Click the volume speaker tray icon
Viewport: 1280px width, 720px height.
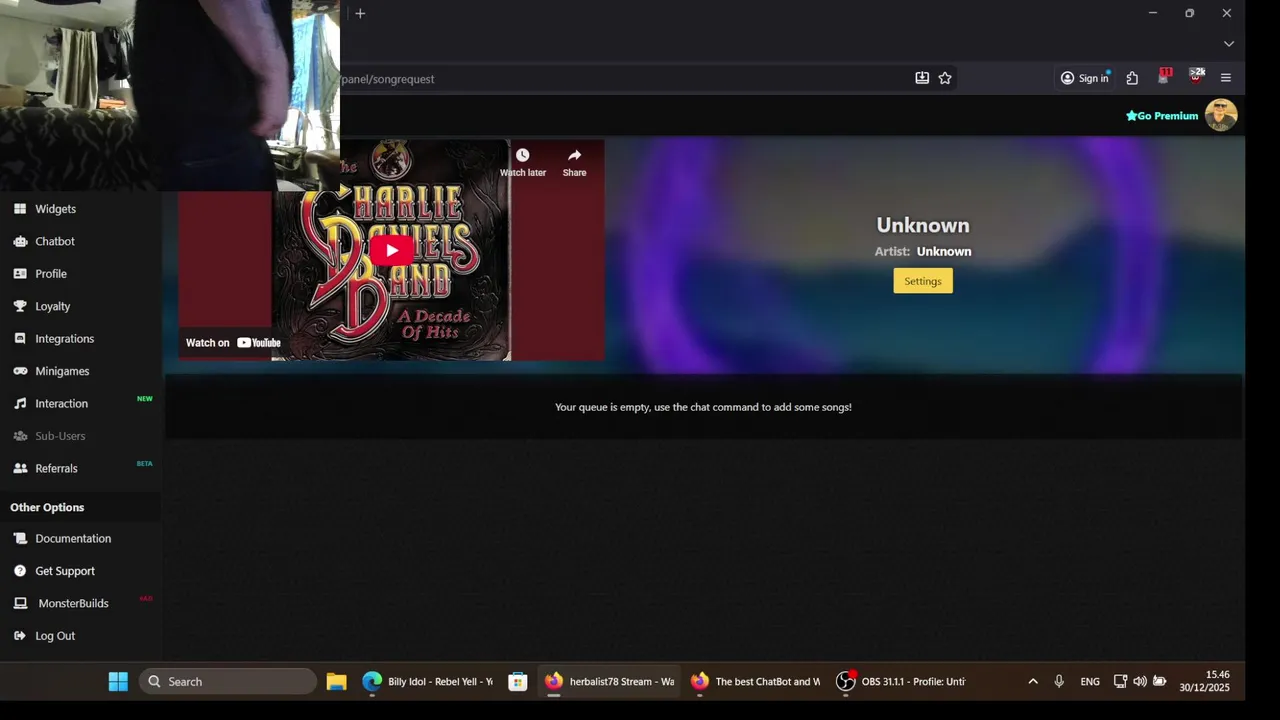[1140, 681]
